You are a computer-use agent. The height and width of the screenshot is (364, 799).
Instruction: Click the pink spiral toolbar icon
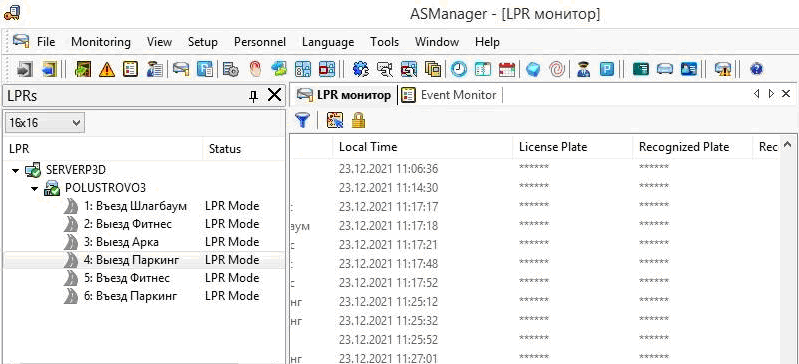tap(557, 69)
